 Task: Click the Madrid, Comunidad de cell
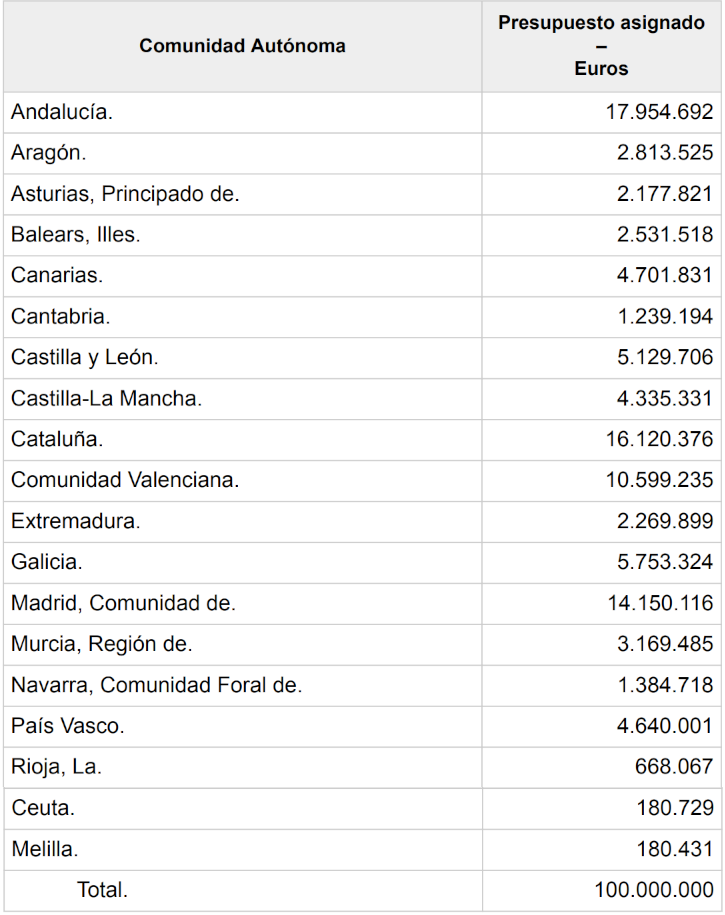click(123, 603)
